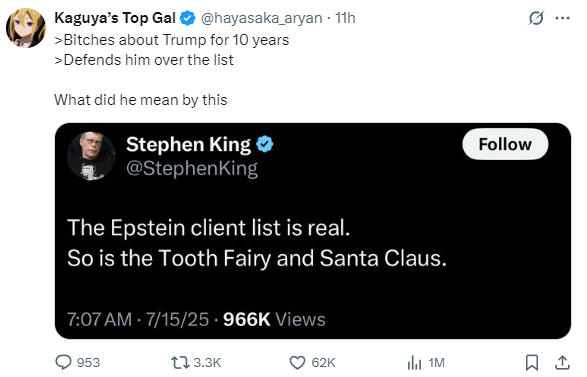Open the three-dot more options menu
The height and width of the screenshot is (377, 587).
tap(562, 18)
